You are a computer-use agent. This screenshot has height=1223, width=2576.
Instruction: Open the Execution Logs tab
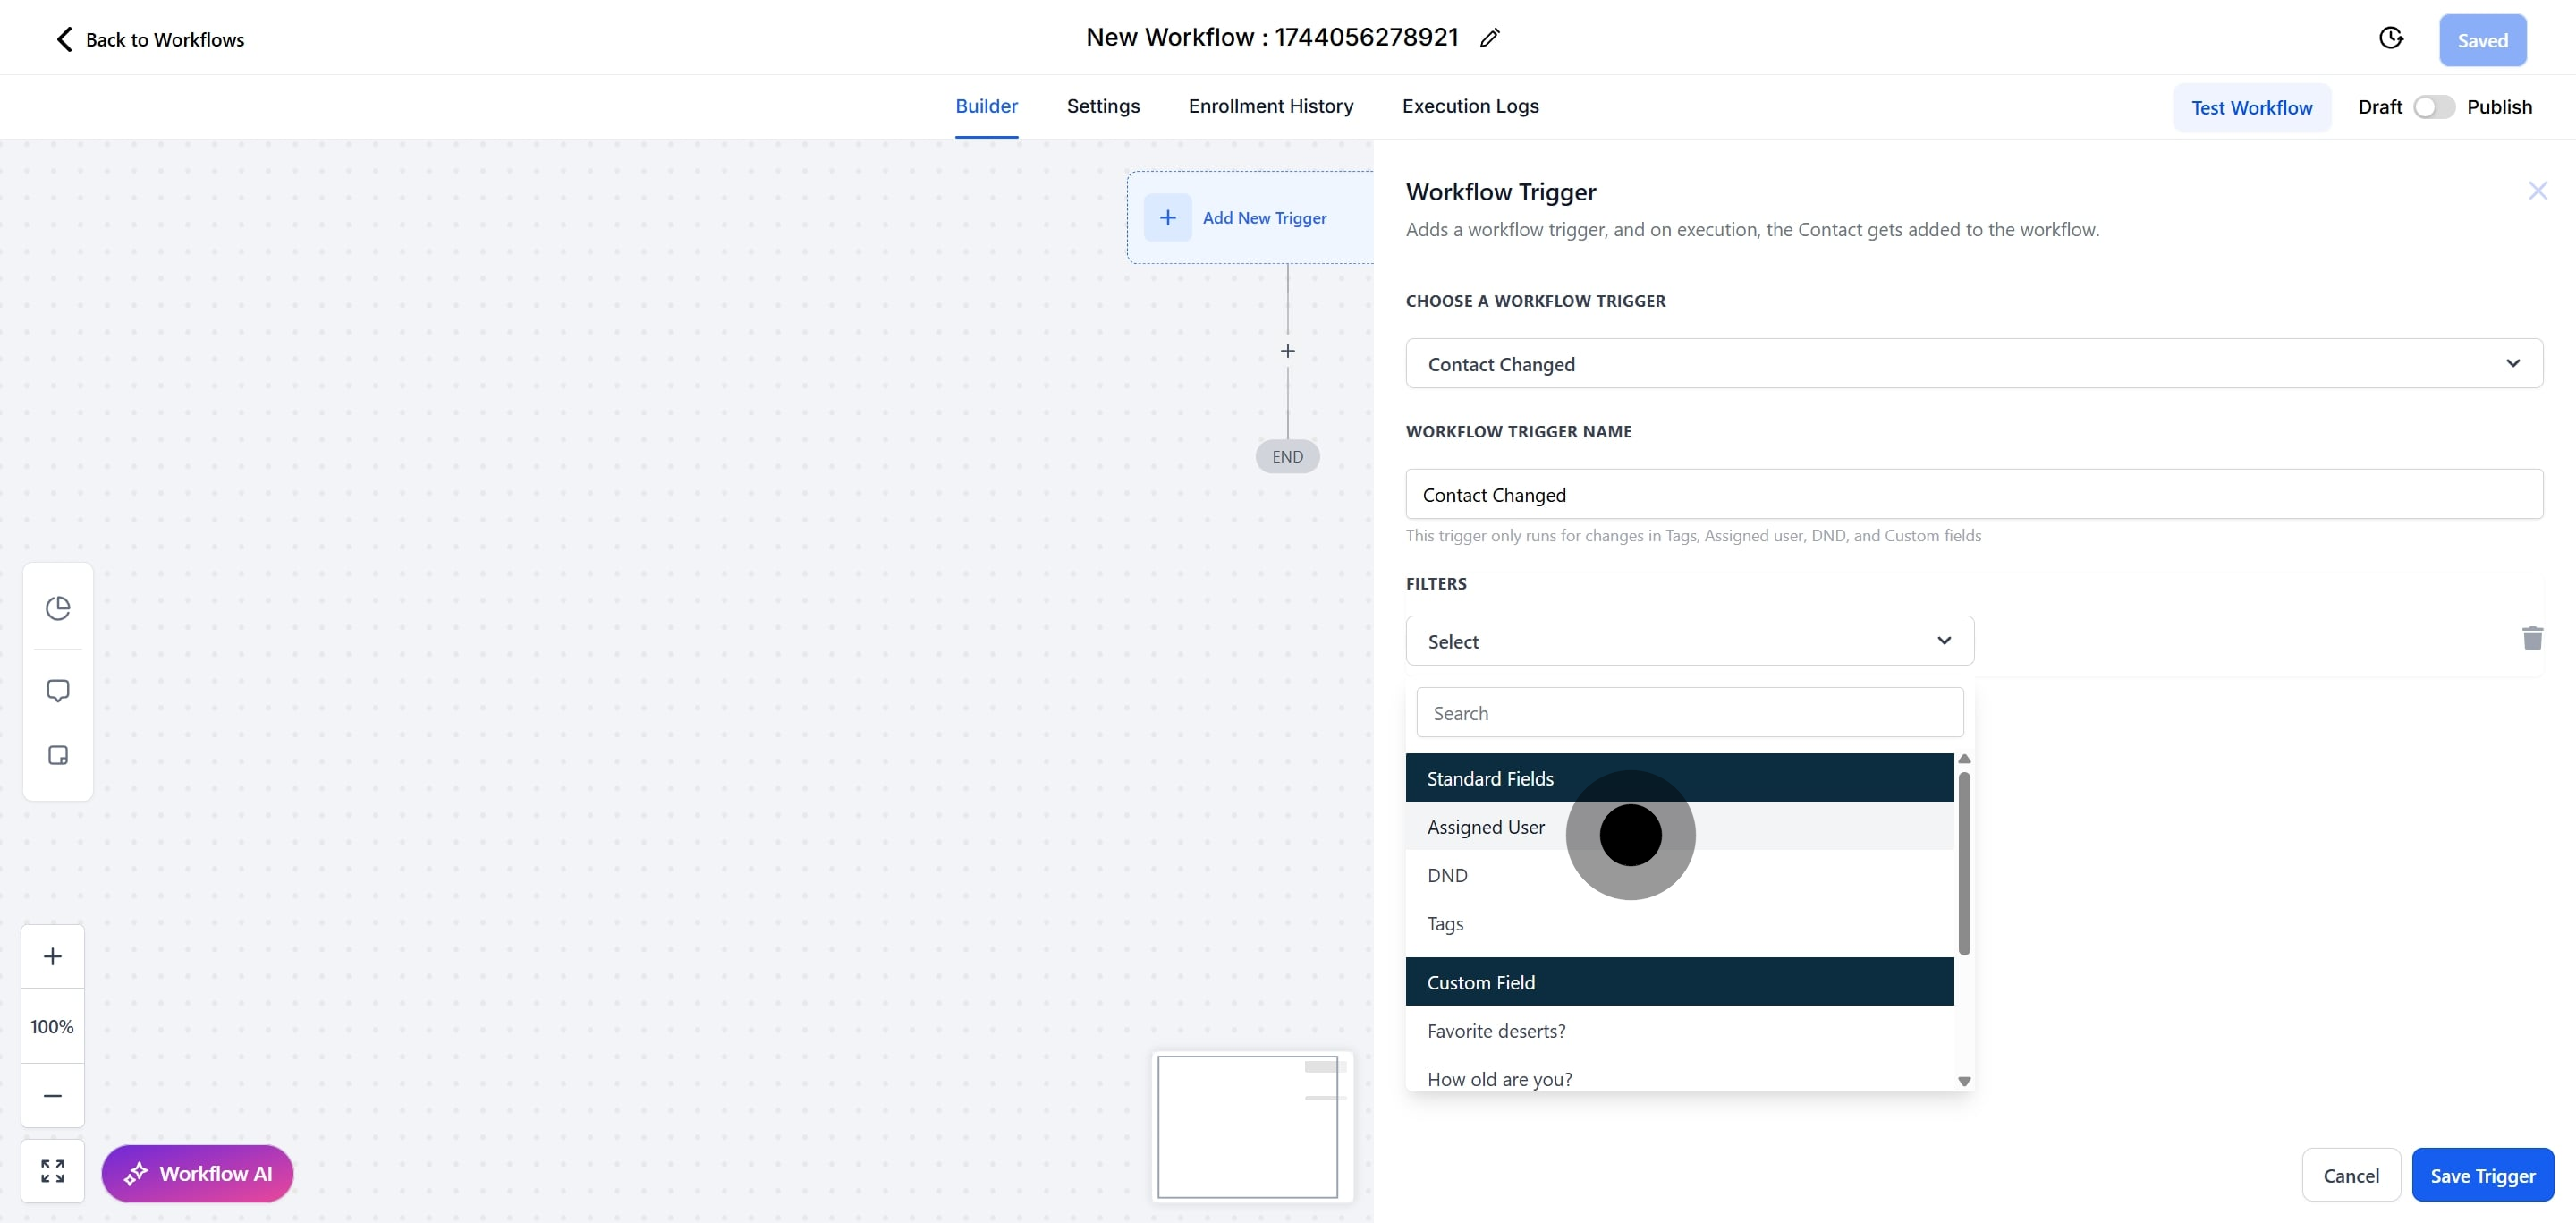tap(1470, 106)
